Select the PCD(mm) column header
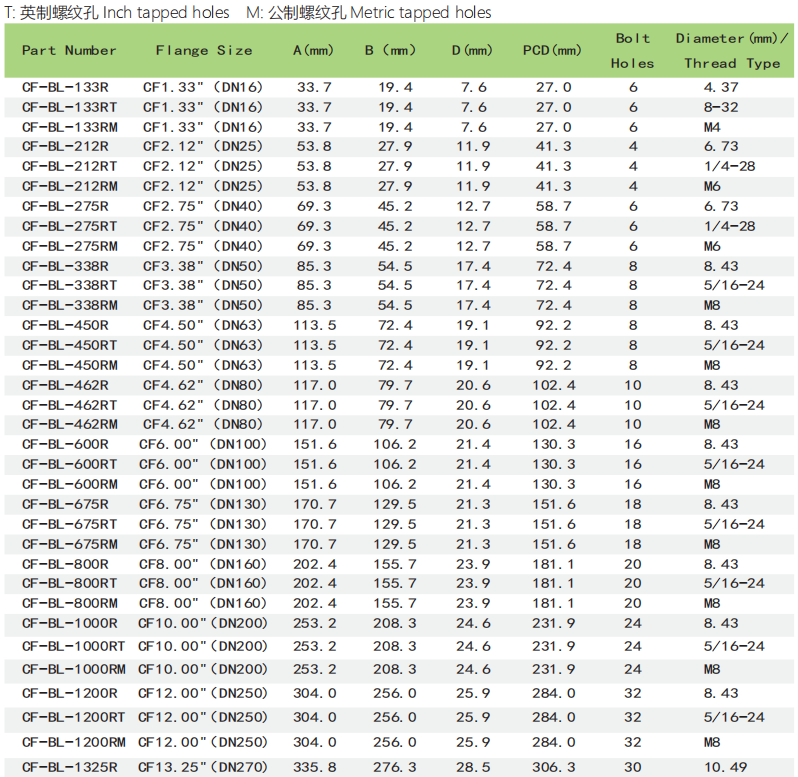Screen dimensions: 798x777 552,50
